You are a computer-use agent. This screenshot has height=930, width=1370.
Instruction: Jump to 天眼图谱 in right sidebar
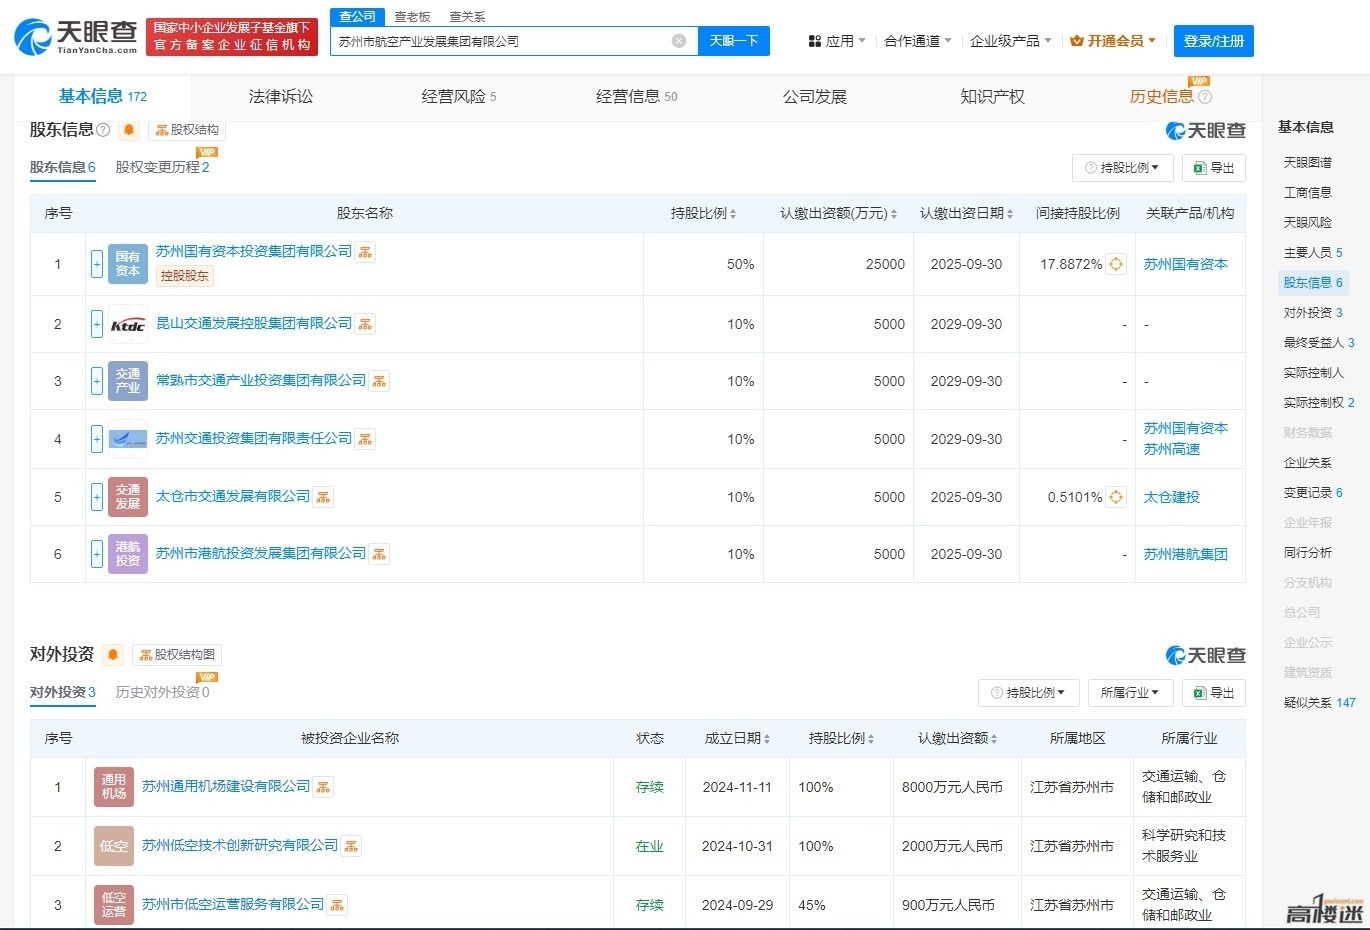coord(1308,163)
